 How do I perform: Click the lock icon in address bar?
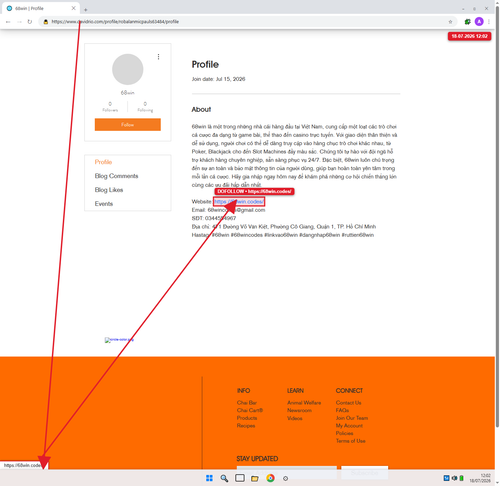46,22
